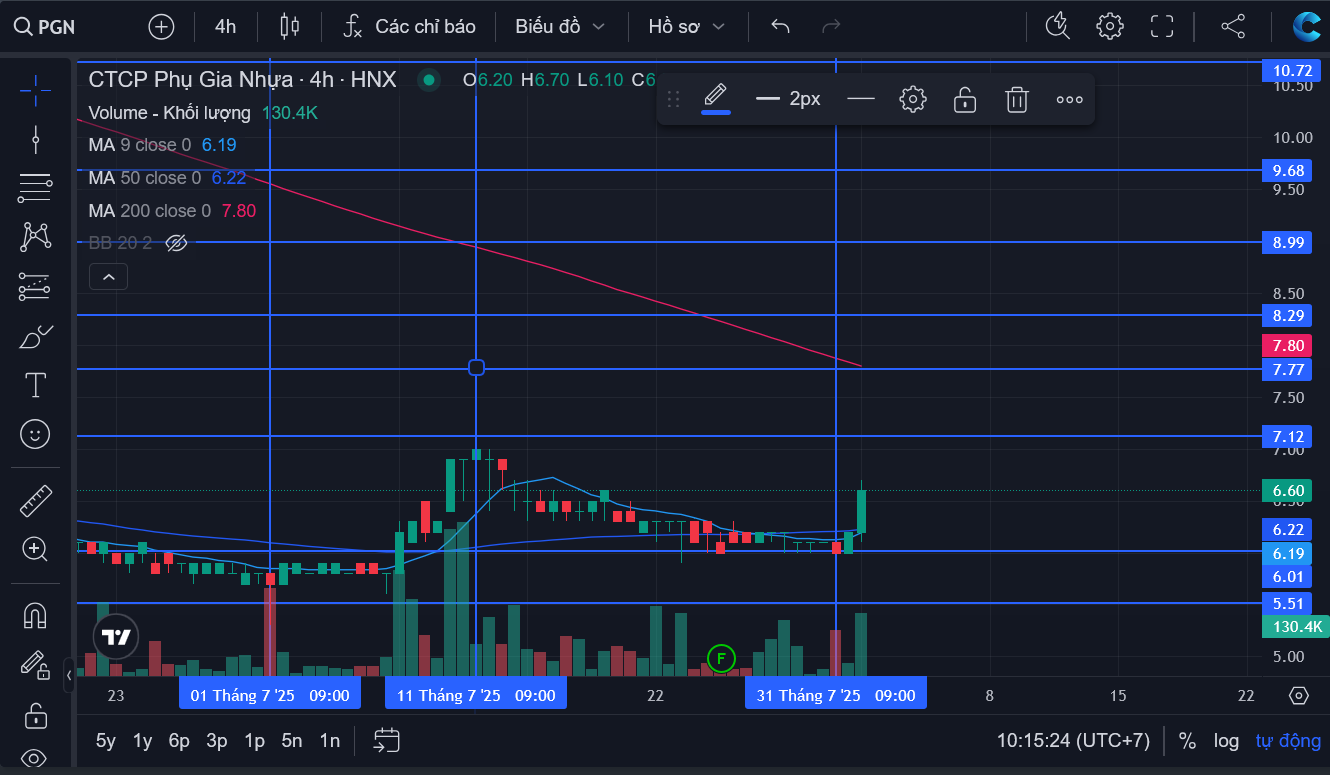
Task: Open the timezone menu at 10:15:24 (UTC+7)
Action: pos(1073,741)
